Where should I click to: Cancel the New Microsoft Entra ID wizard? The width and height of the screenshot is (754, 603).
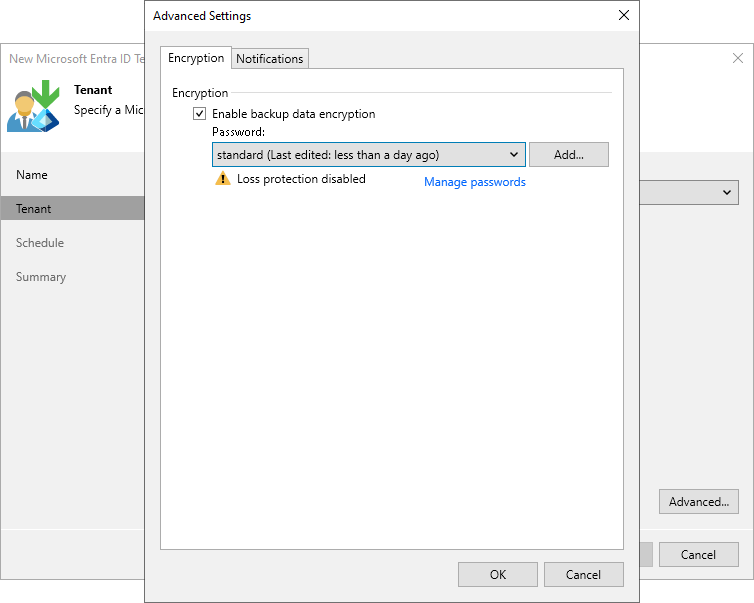699,554
